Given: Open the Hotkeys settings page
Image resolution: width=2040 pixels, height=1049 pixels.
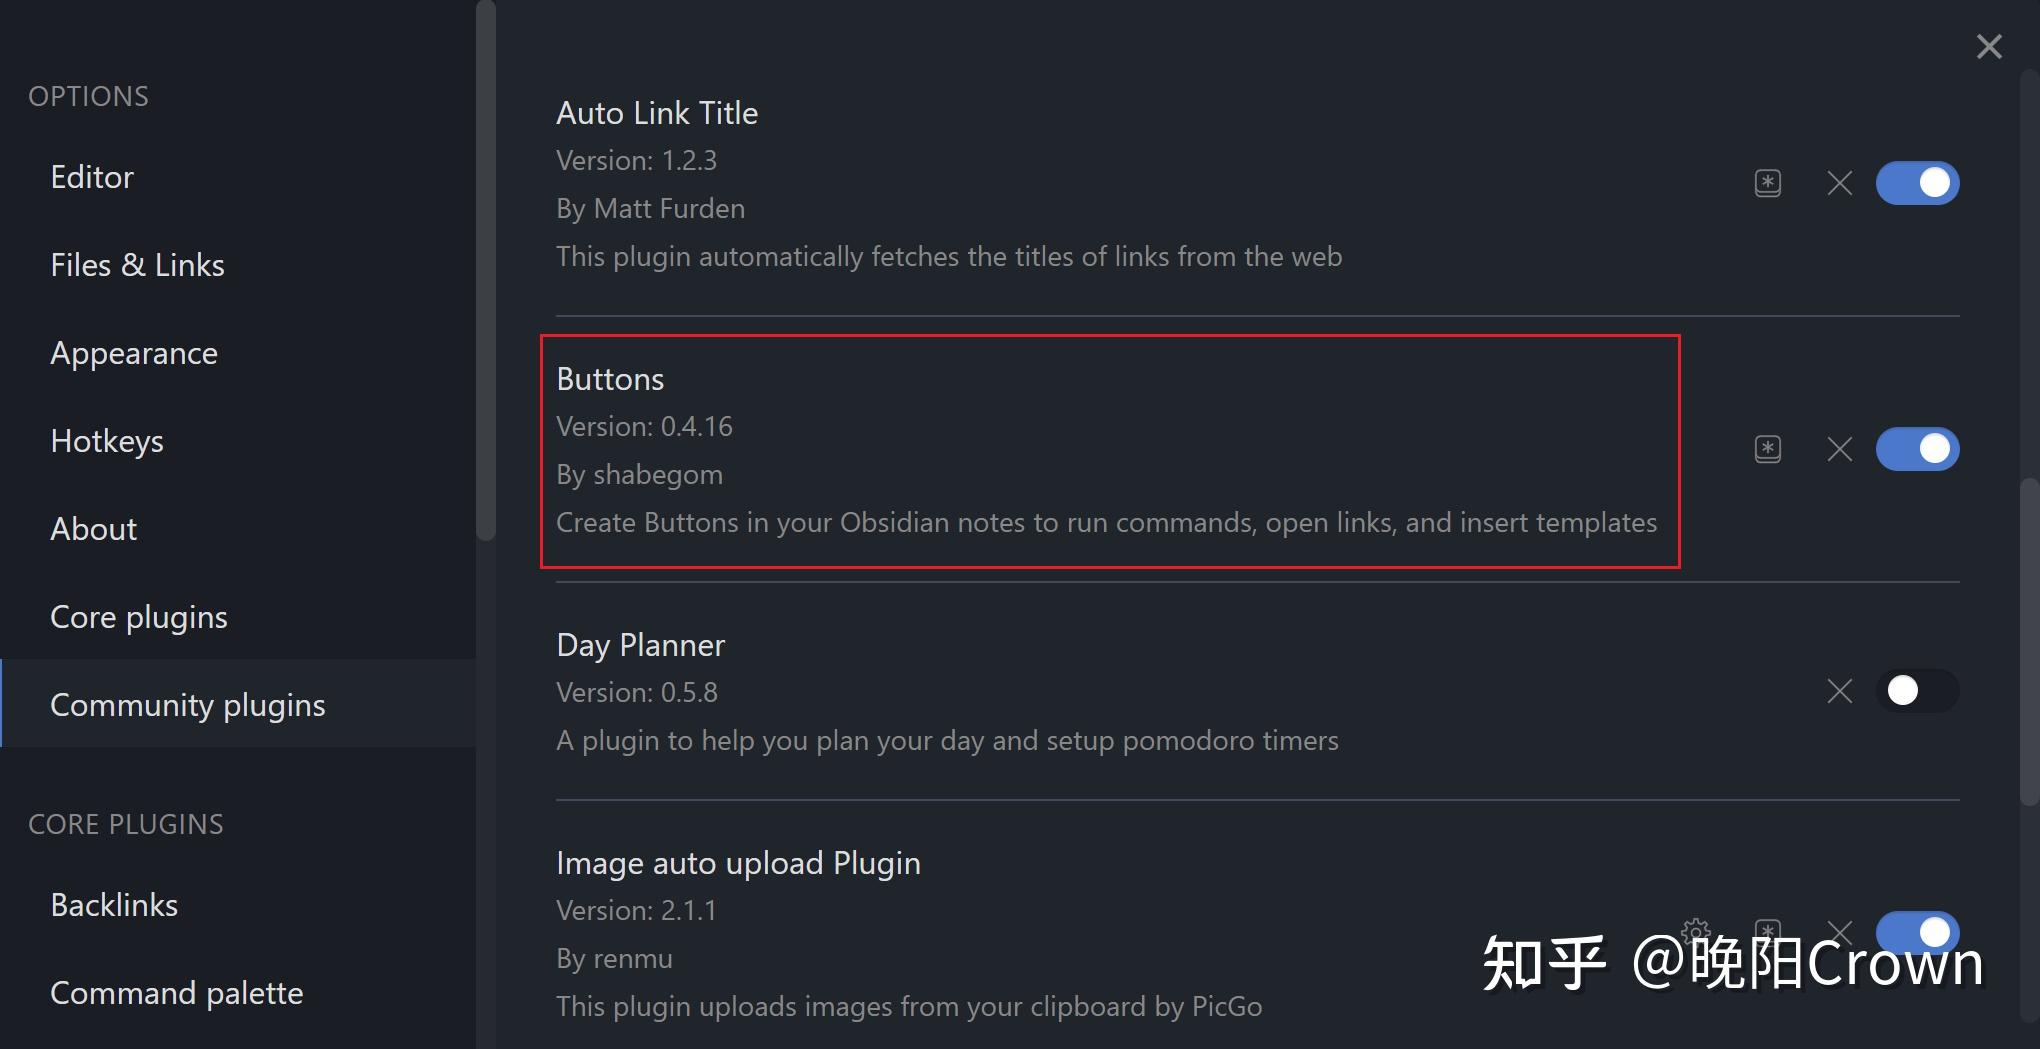Looking at the screenshot, I should (107, 441).
